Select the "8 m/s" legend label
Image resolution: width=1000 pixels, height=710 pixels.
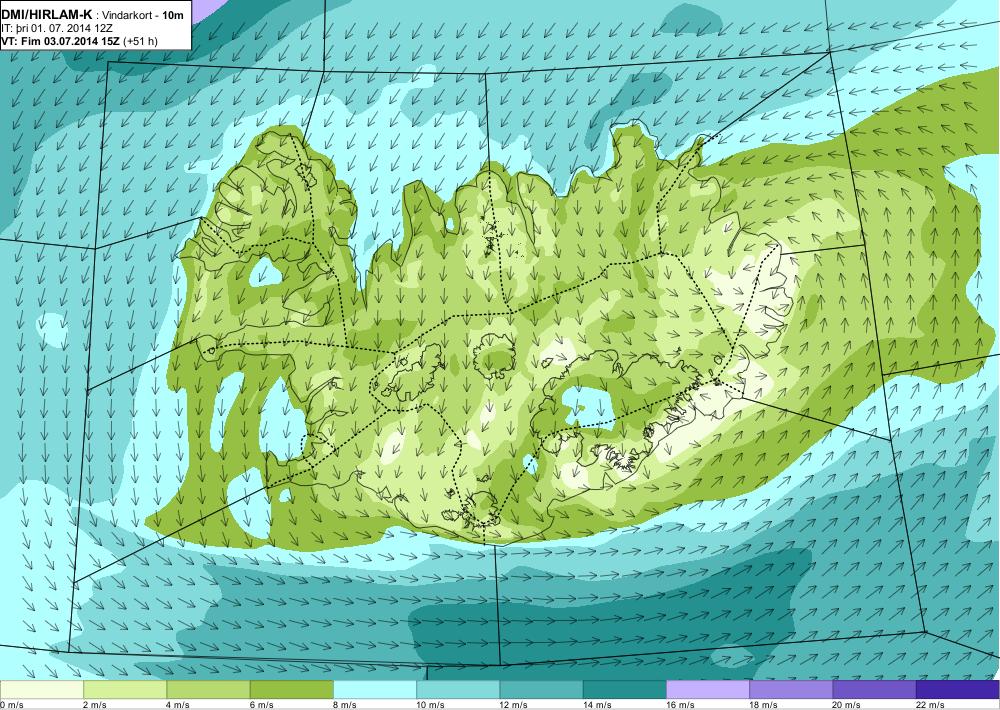(x=345, y=705)
